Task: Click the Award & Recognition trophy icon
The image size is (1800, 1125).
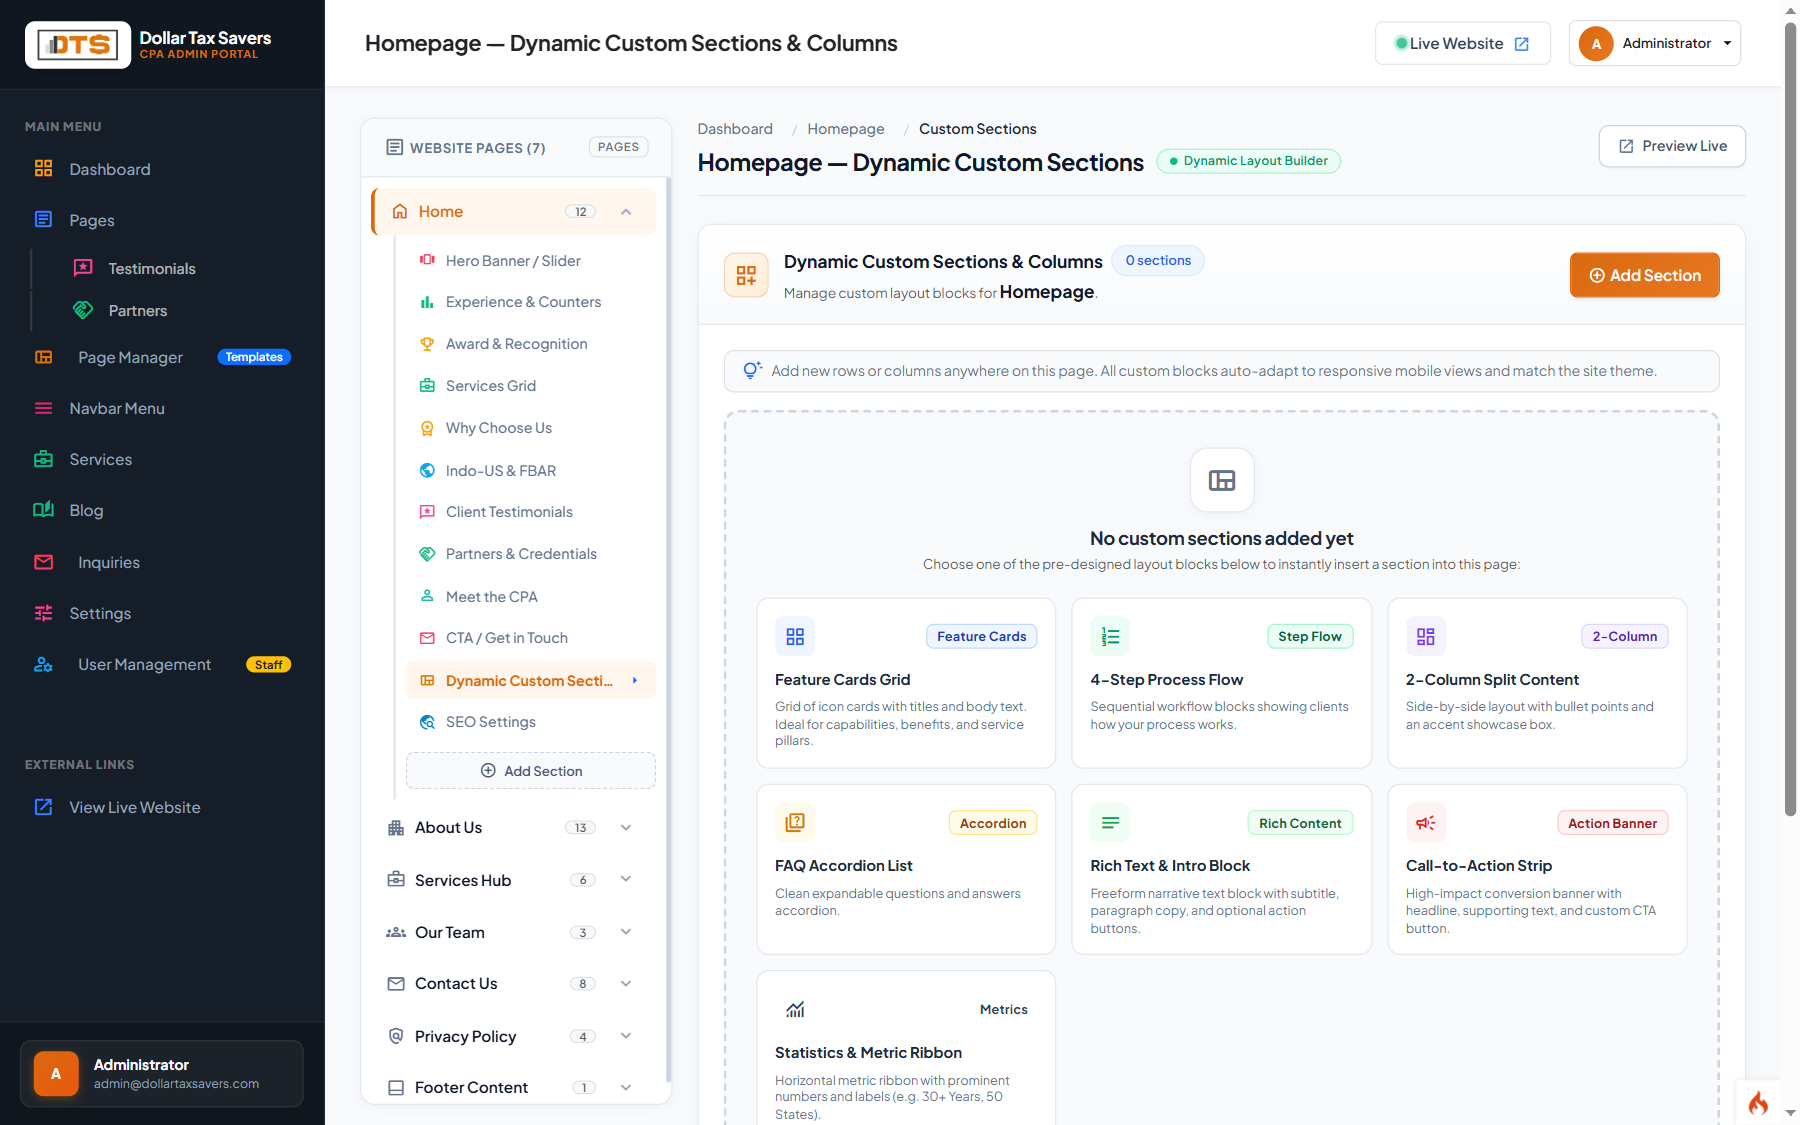Action: 427,344
